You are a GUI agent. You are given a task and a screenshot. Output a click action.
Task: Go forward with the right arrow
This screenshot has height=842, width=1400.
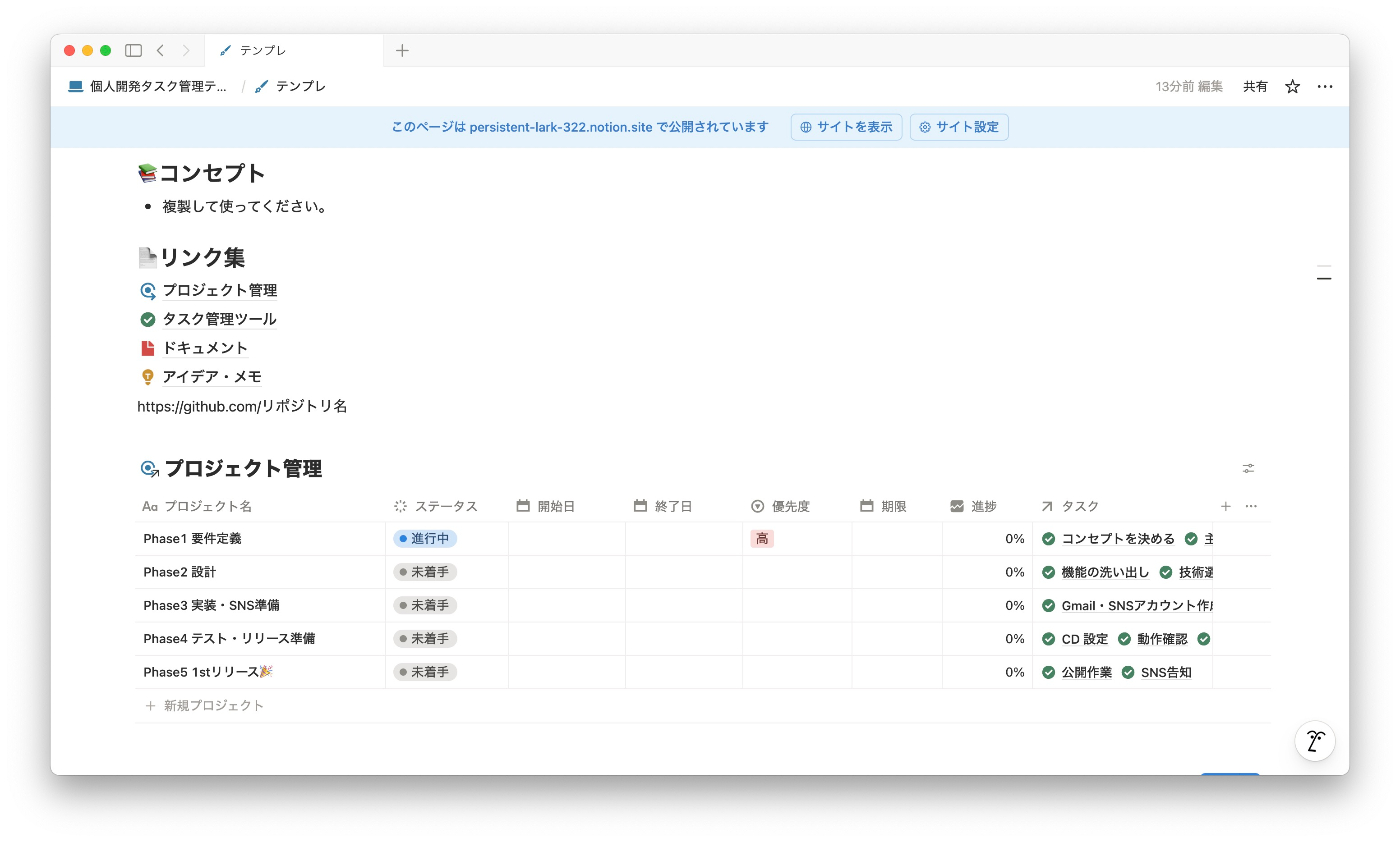click(185, 50)
